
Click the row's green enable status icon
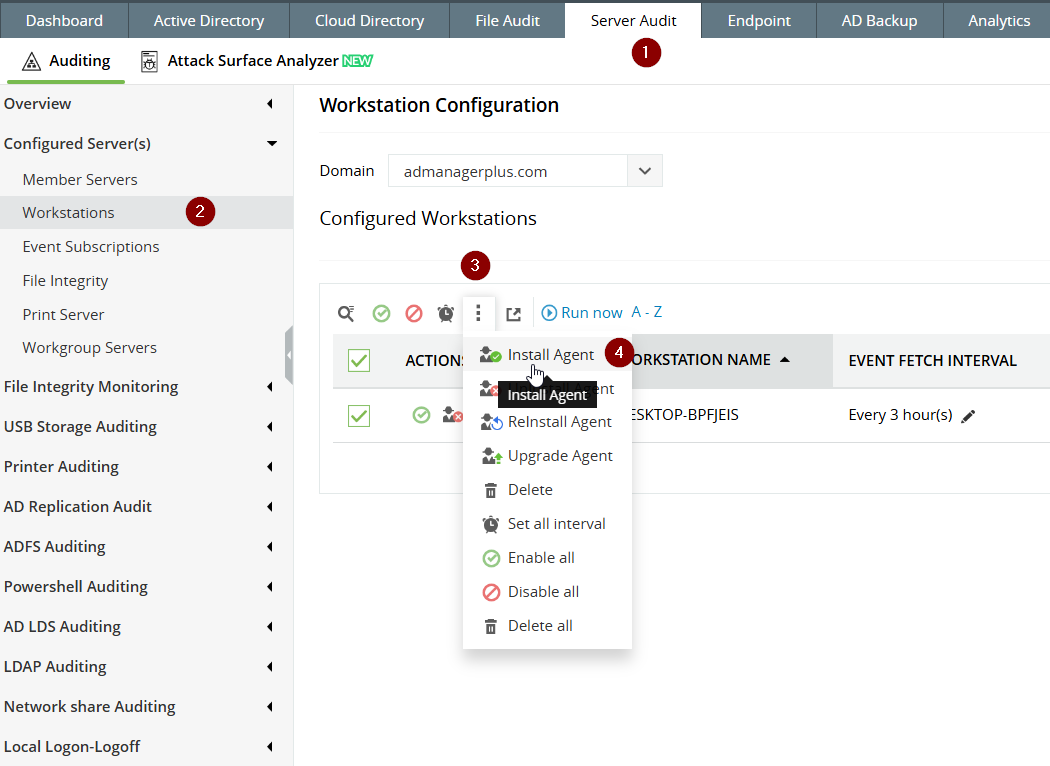tap(421, 415)
